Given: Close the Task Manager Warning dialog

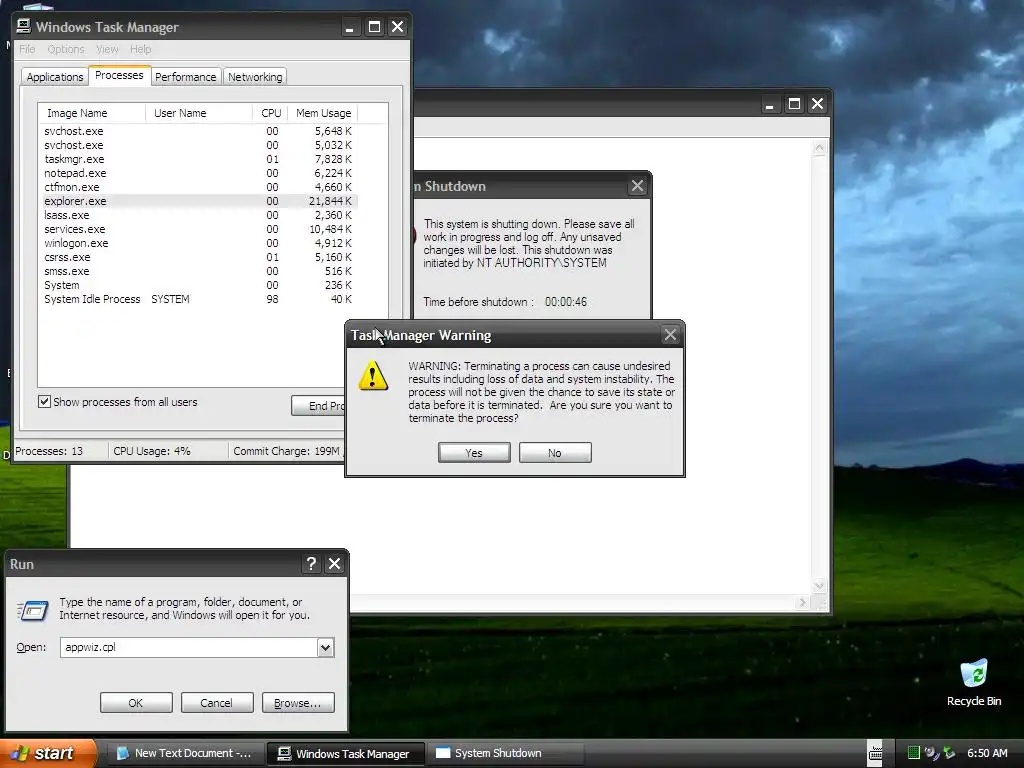Looking at the screenshot, I should (670, 335).
